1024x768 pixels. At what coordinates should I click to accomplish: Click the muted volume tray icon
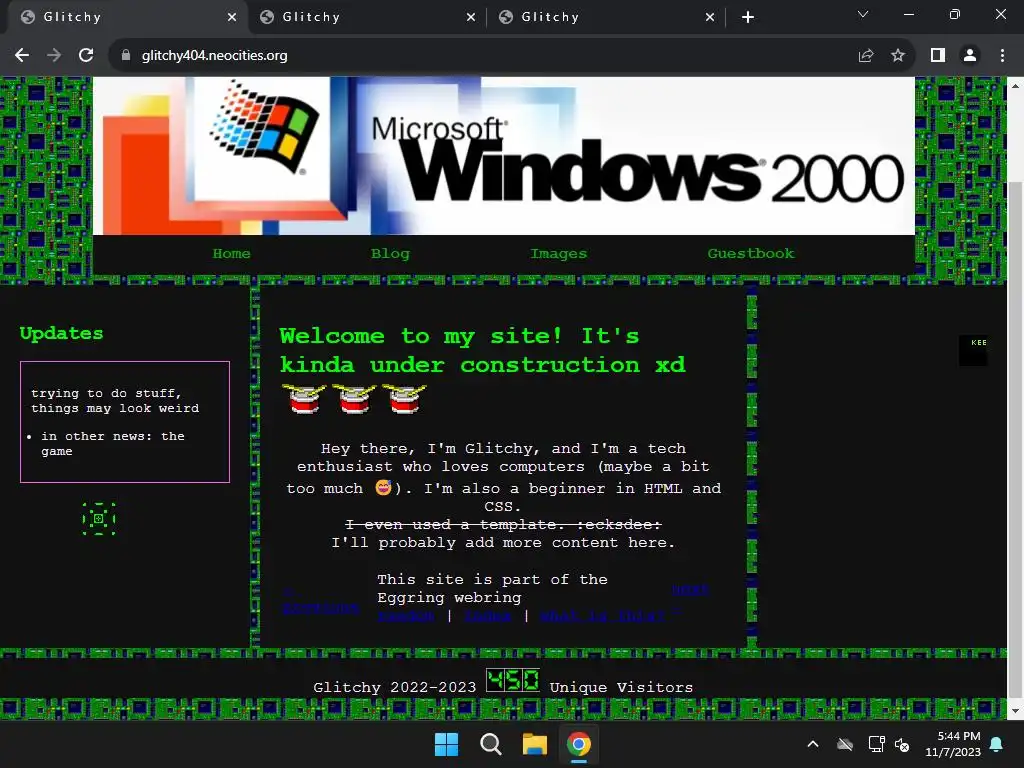click(902, 744)
